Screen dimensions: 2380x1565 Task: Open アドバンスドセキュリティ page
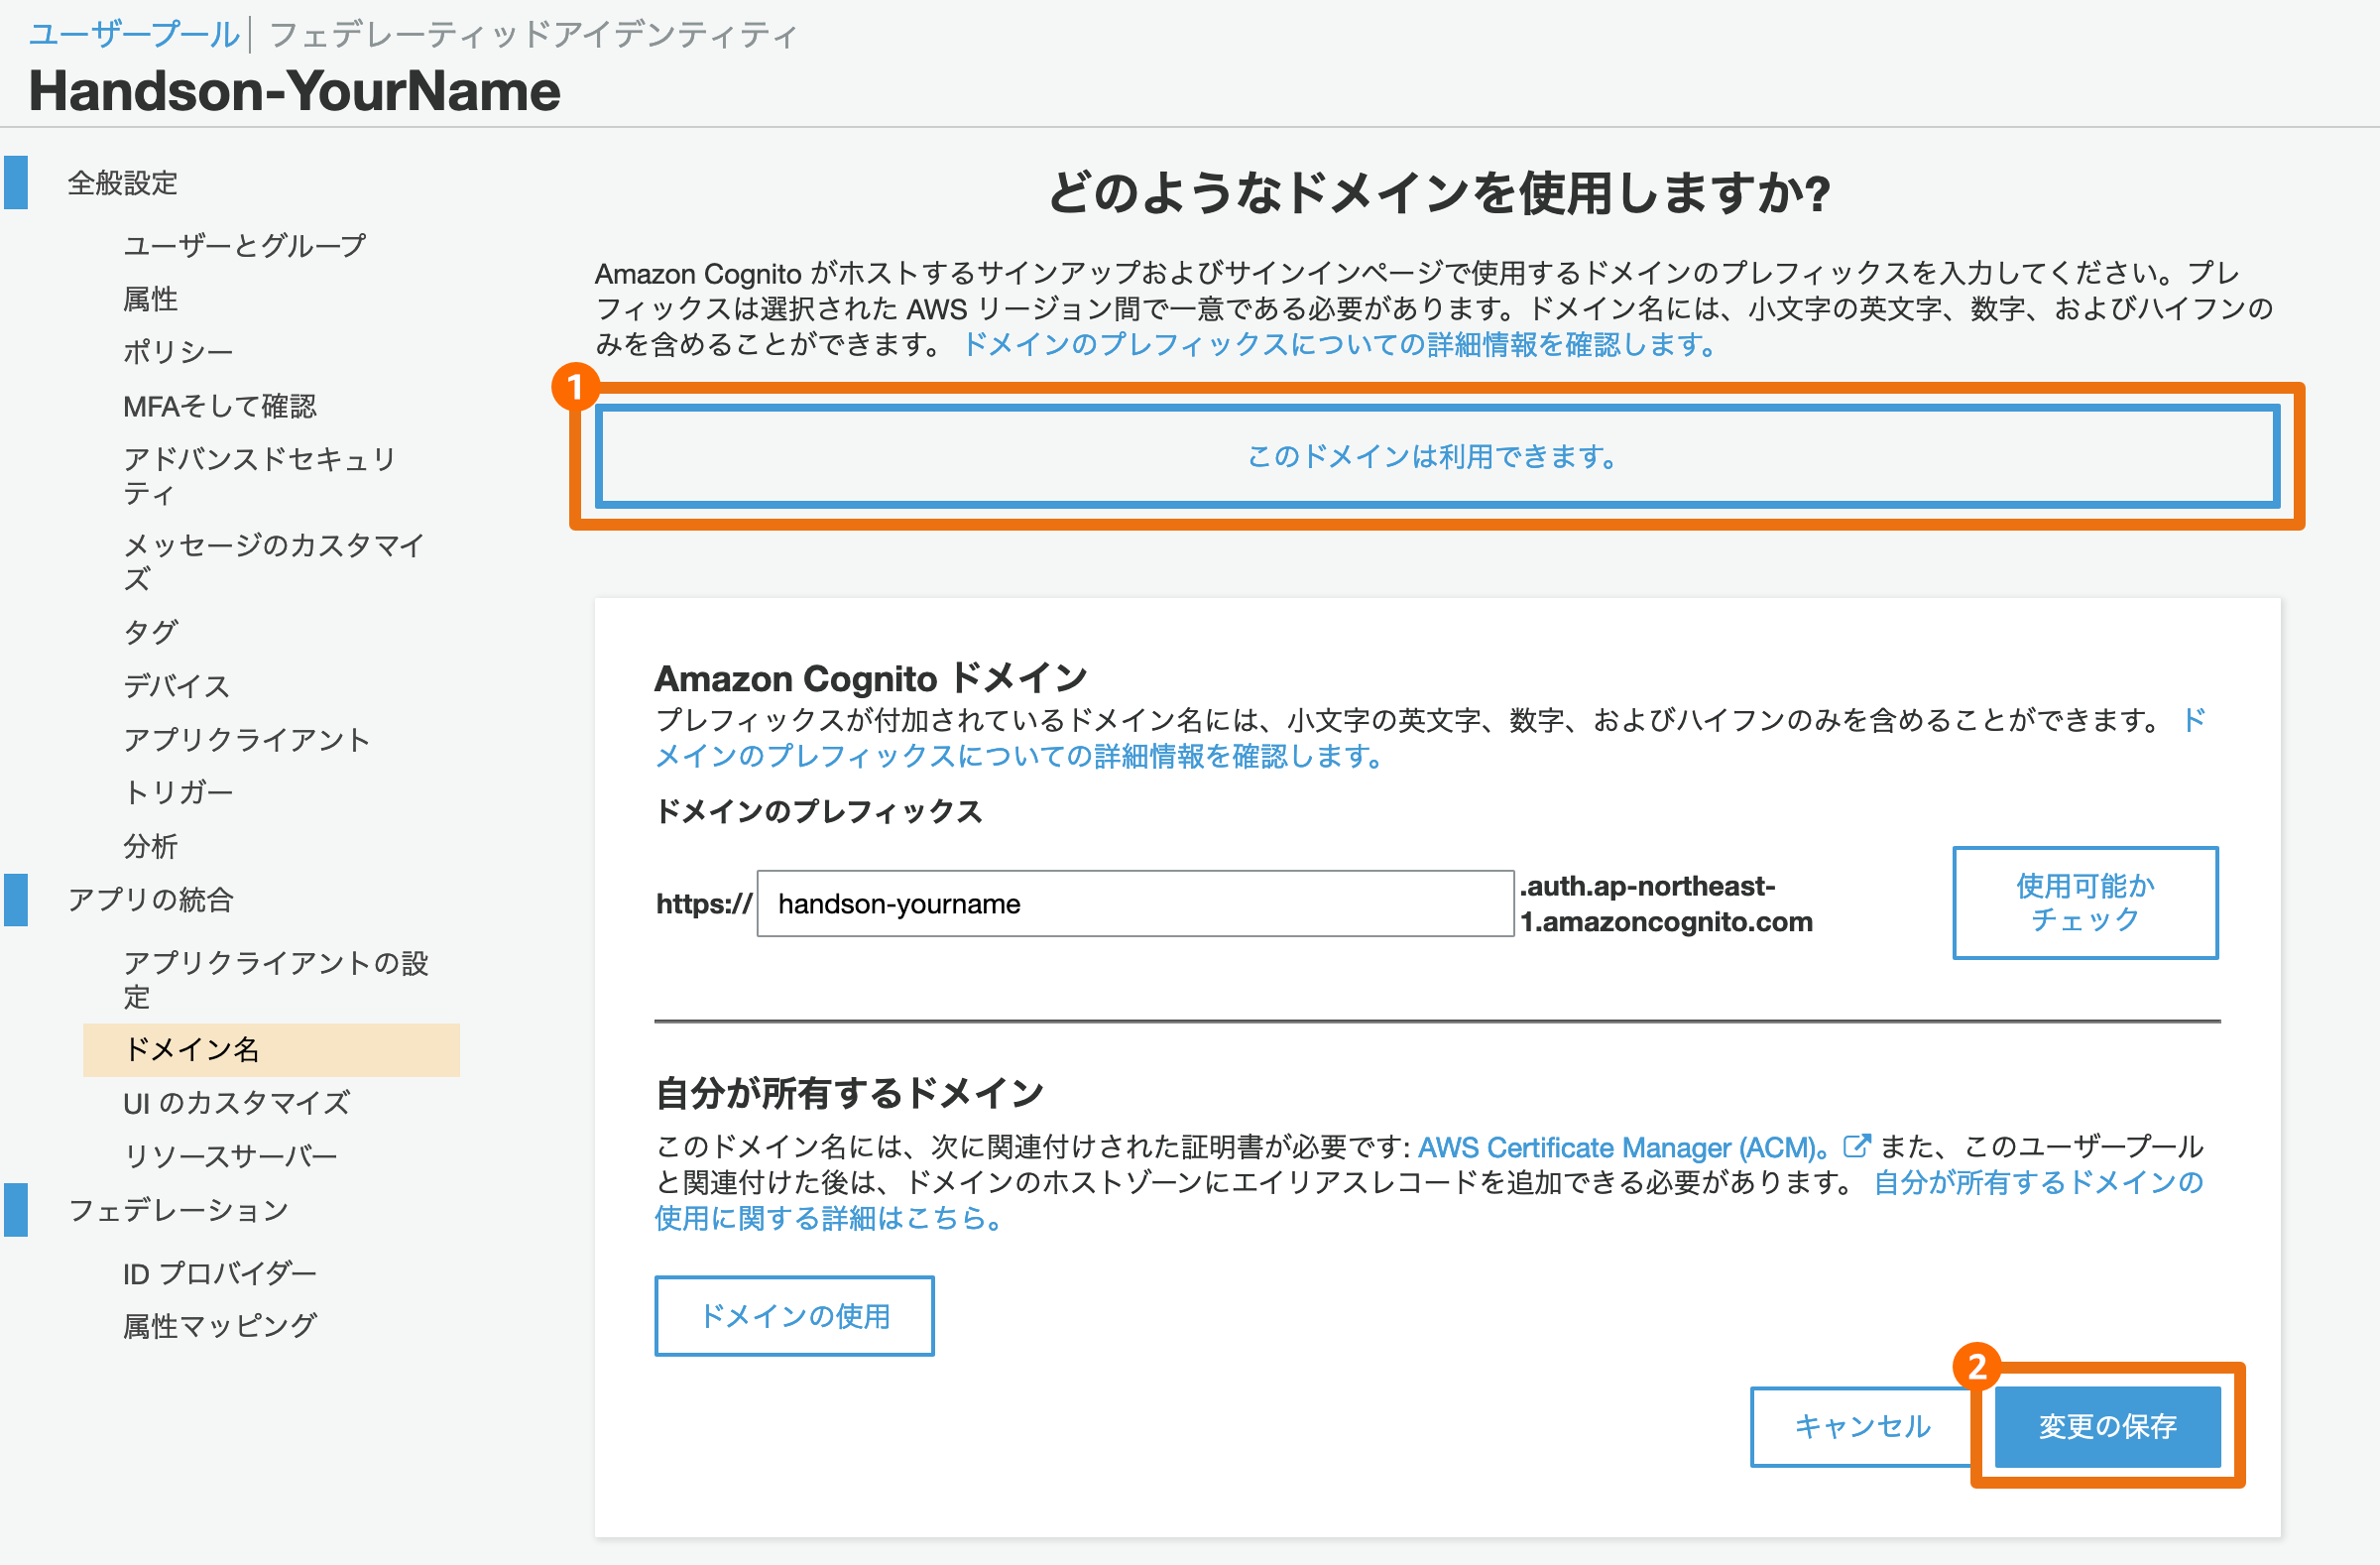[259, 476]
